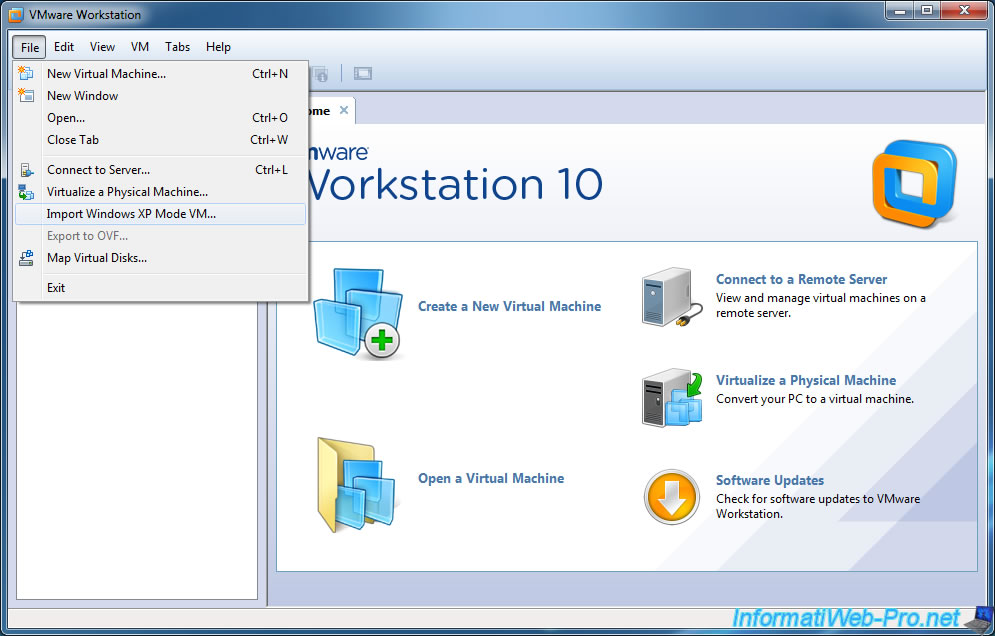Click the folder icon for Open a Virtual Machine

357,484
